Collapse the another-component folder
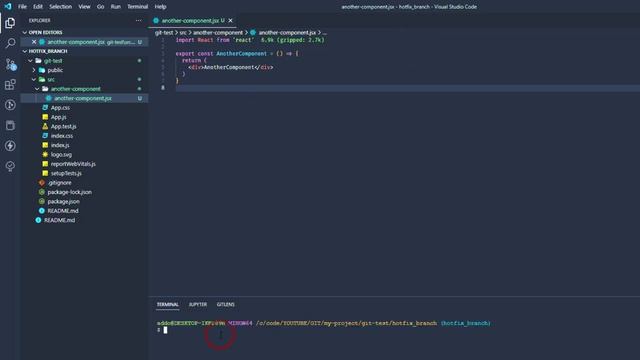This screenshot has height=360, width=640. [37, 89]
